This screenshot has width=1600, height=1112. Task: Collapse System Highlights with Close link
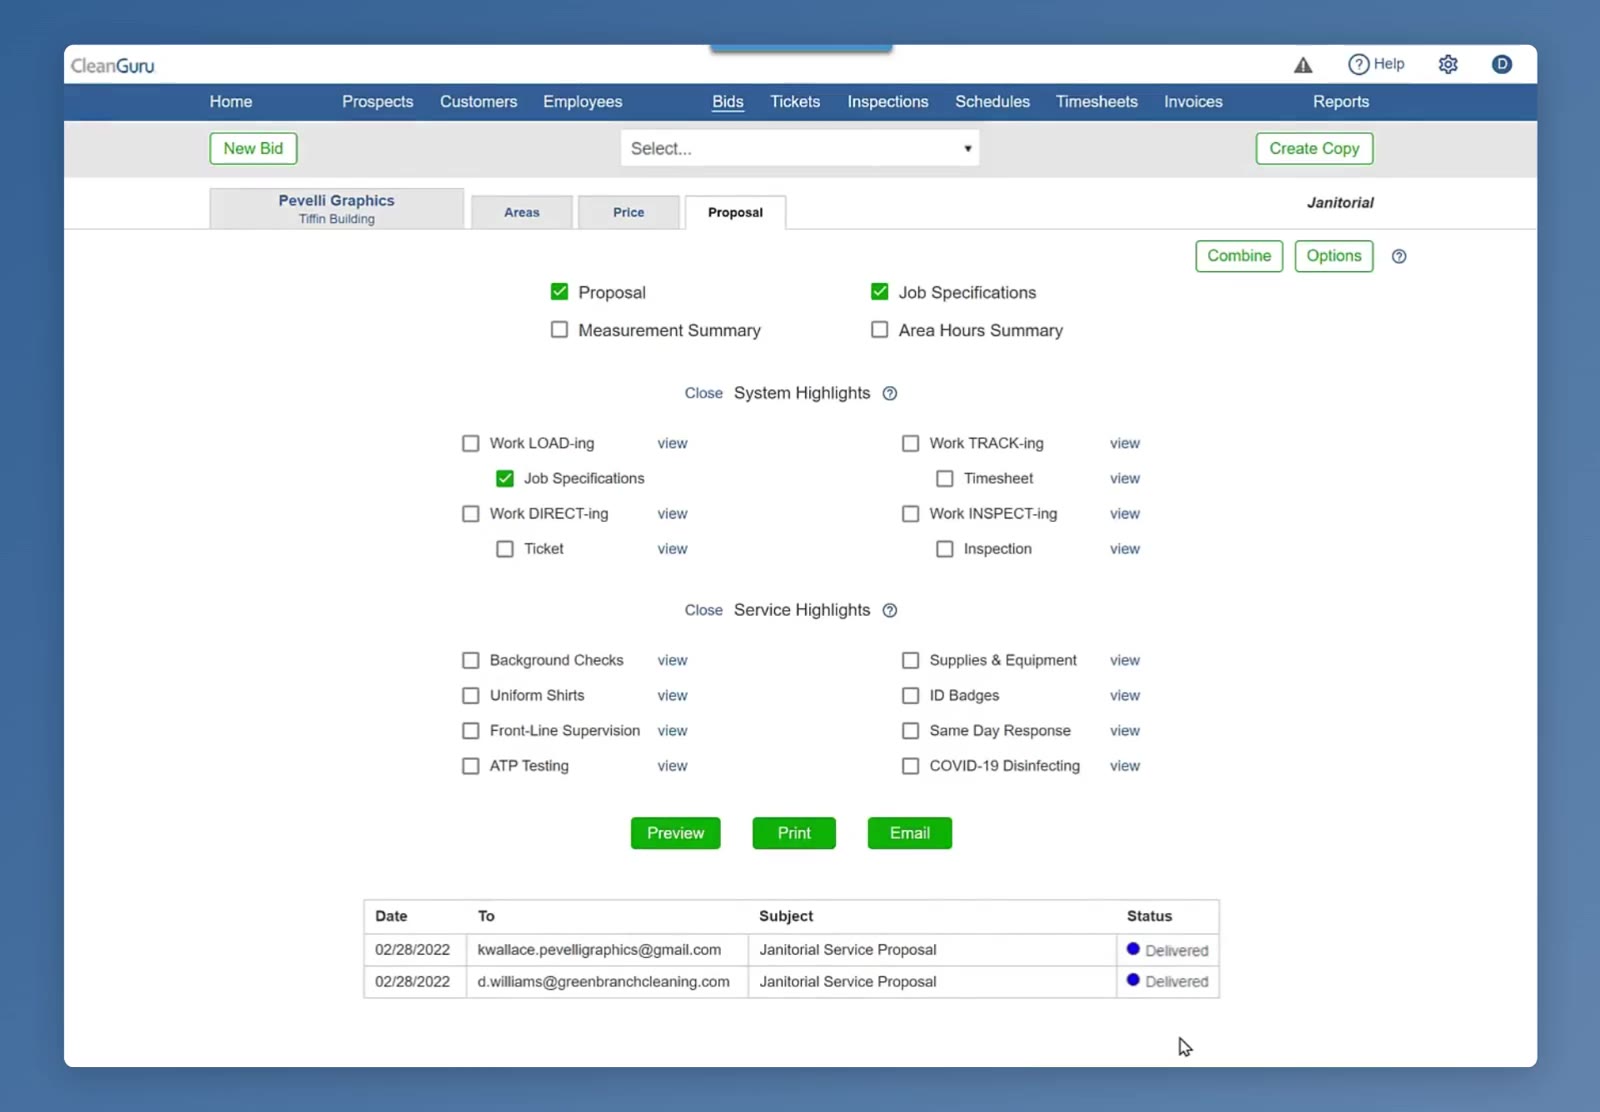point(703,393)
